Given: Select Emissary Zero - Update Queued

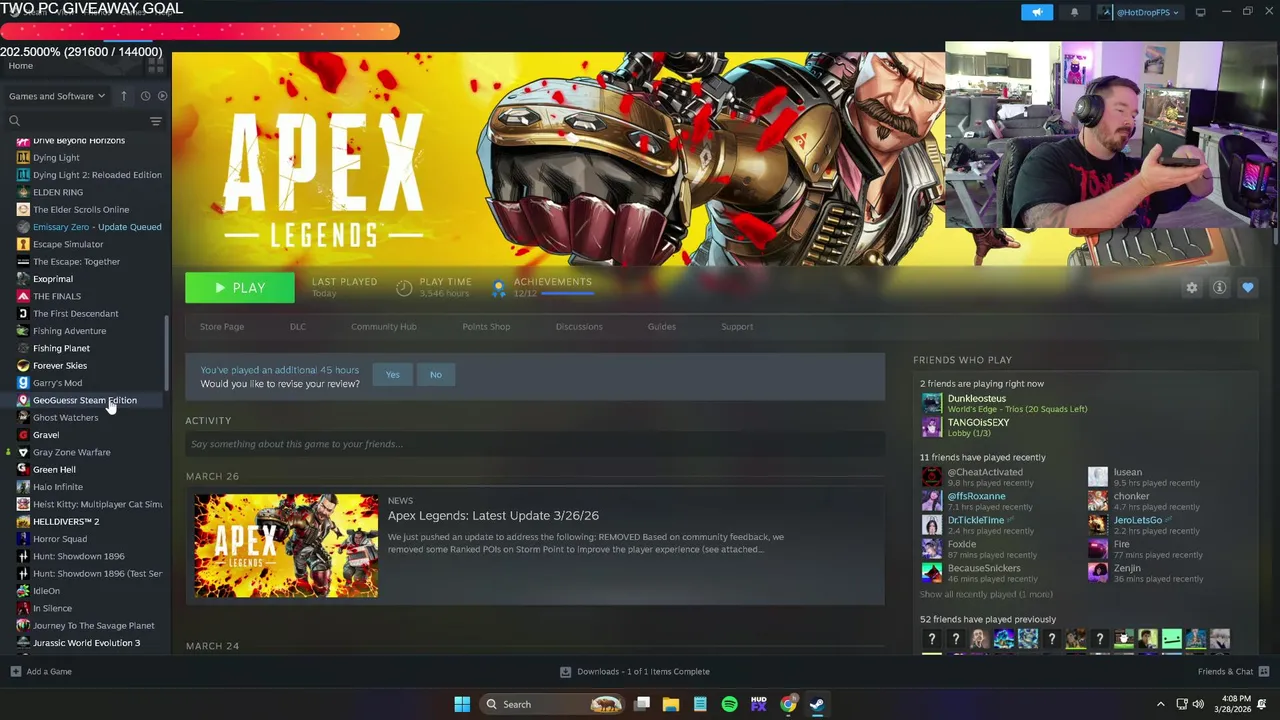Looking at the screenshot, I should tap(97, 227).
